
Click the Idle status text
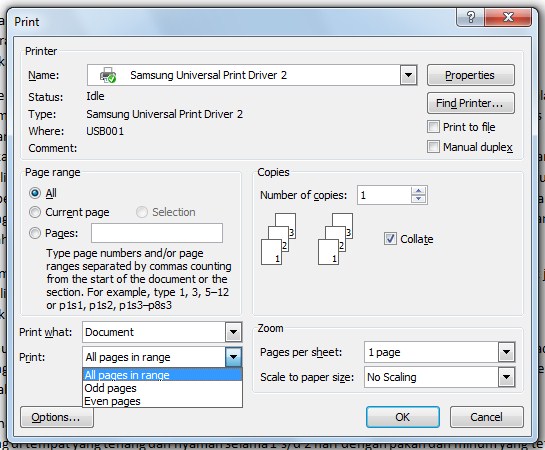click(95, 96)
